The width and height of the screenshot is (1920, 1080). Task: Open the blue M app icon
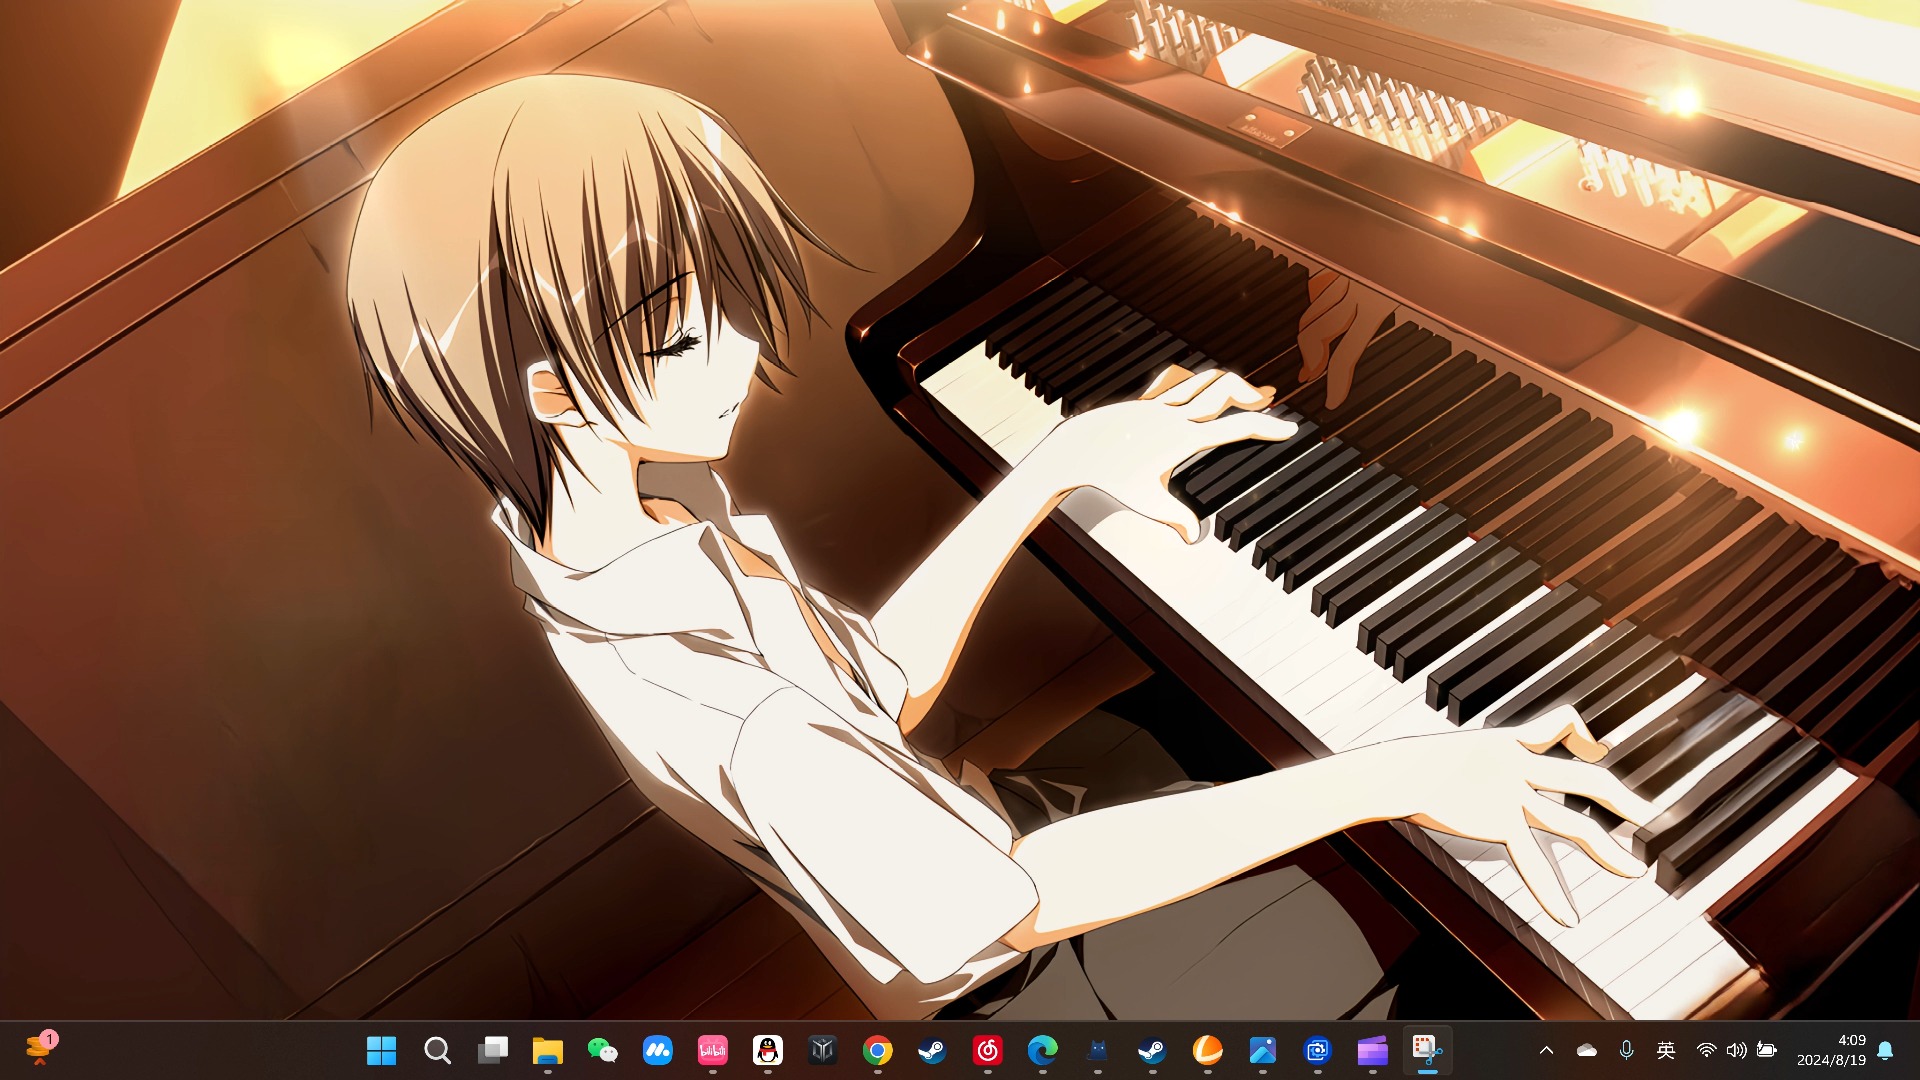pyautogui.click(x=657, y=1050)
